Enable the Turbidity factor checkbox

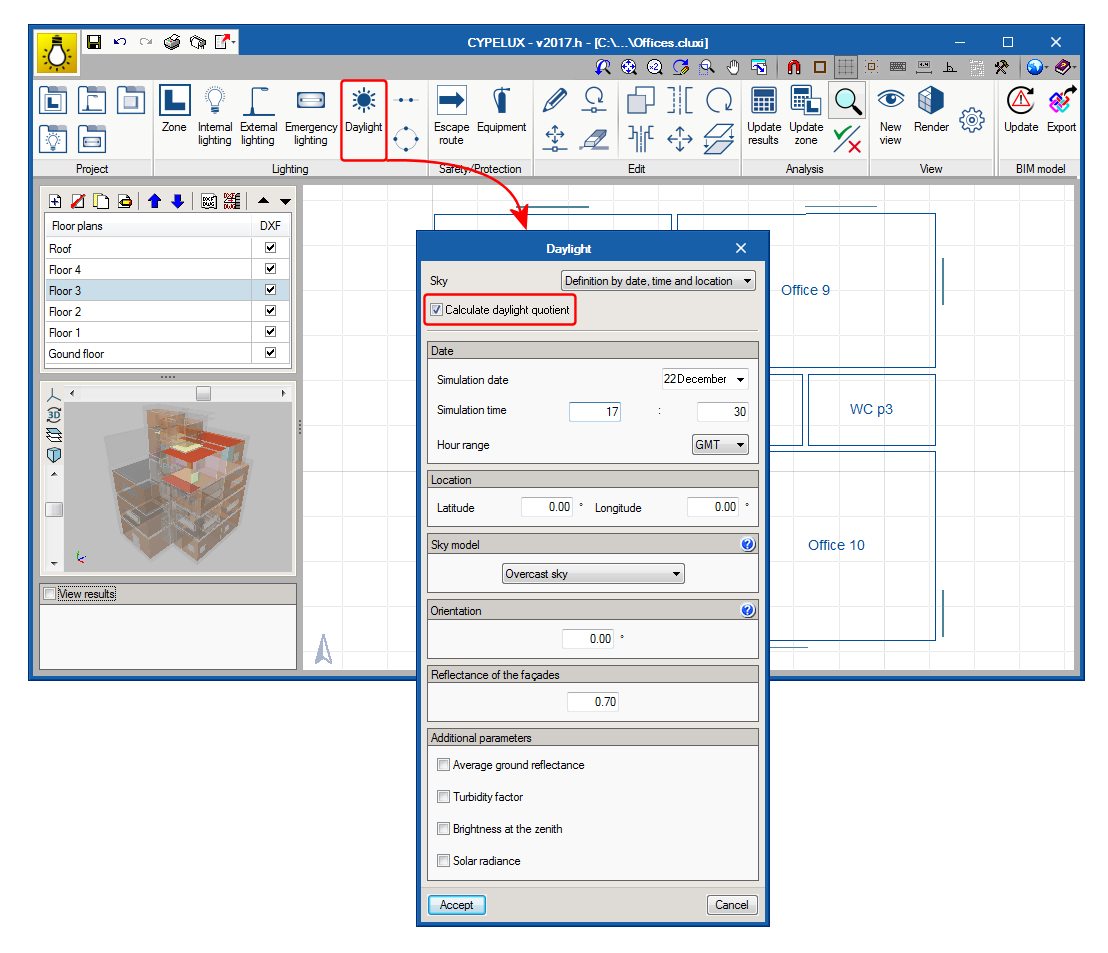pos(444,797)
